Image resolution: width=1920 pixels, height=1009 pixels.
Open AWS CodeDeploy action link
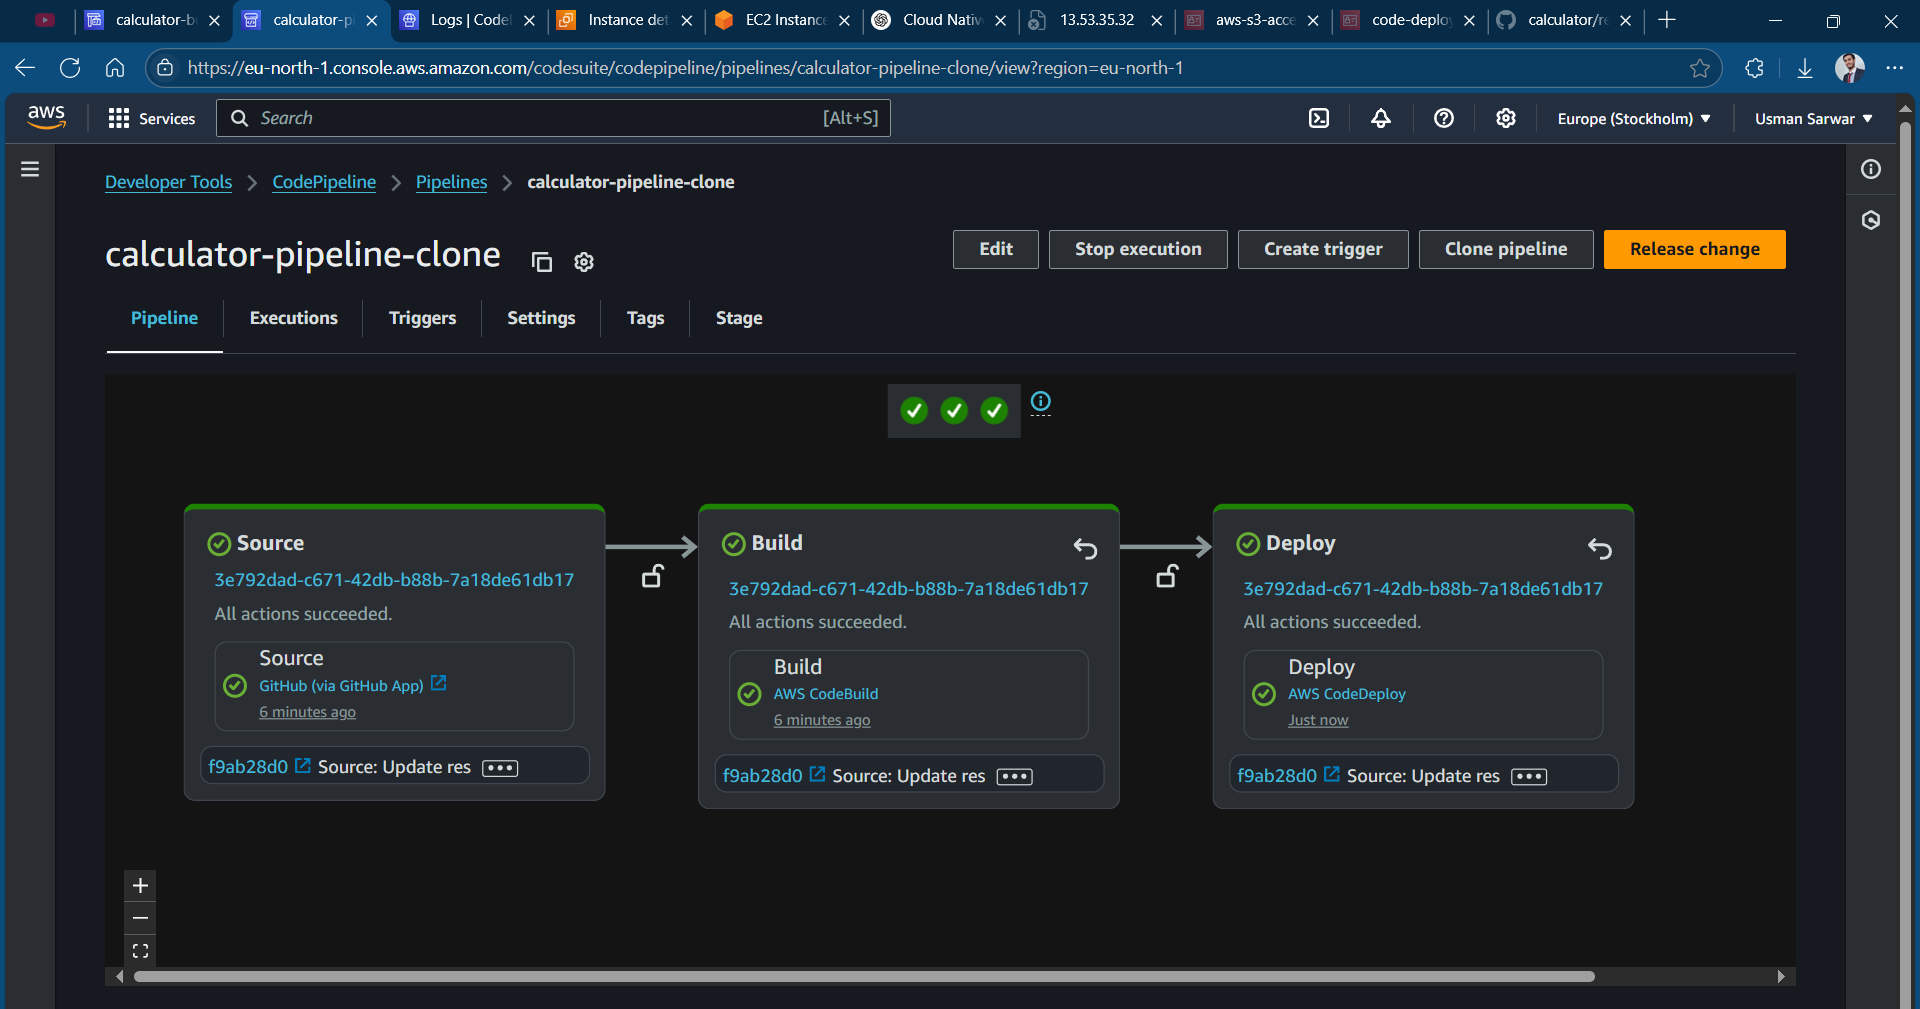click(x=1346, y=694)
